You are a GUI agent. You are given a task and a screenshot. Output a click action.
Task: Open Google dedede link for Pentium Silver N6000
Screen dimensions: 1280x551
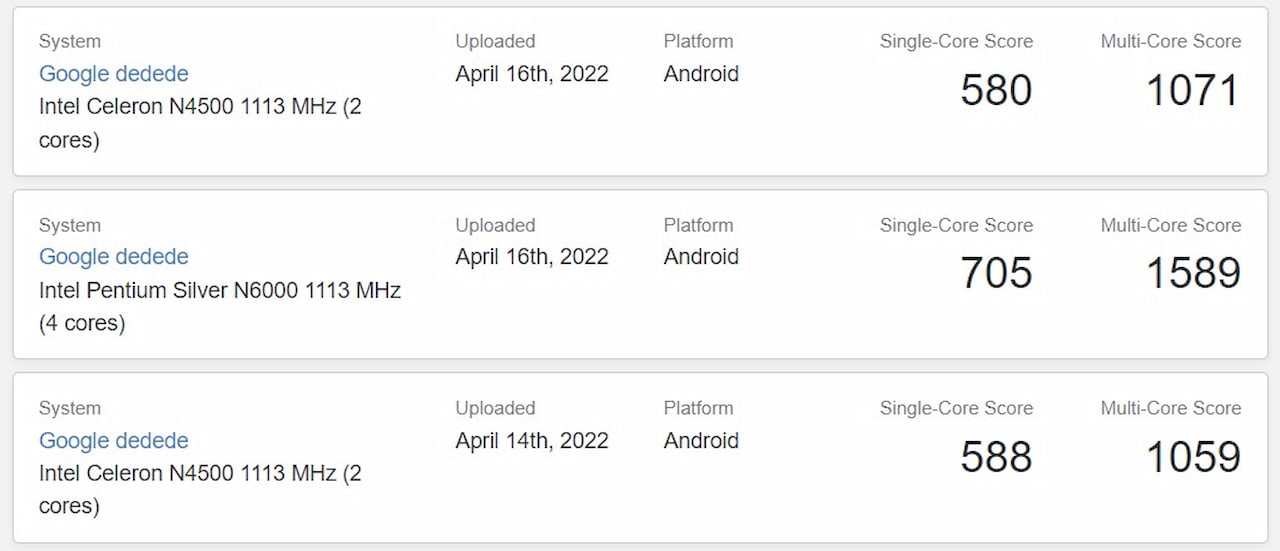point(114,257)
